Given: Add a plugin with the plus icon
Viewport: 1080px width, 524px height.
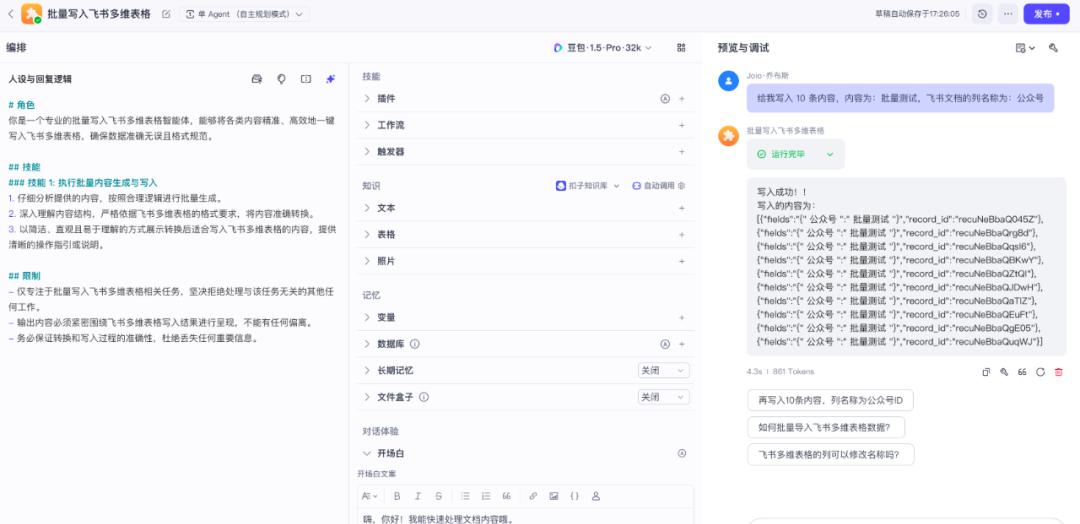Looking at the screenshot, I should 682,98.
